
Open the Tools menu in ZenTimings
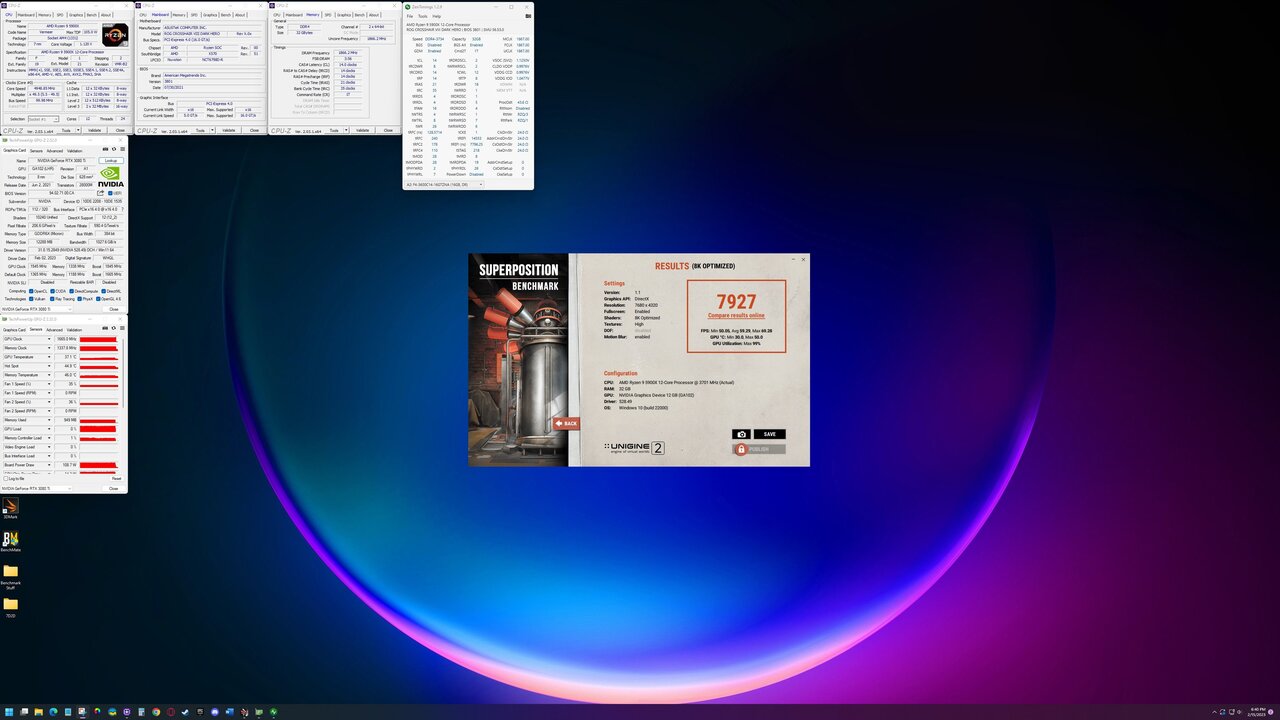(x=421, y=16)
